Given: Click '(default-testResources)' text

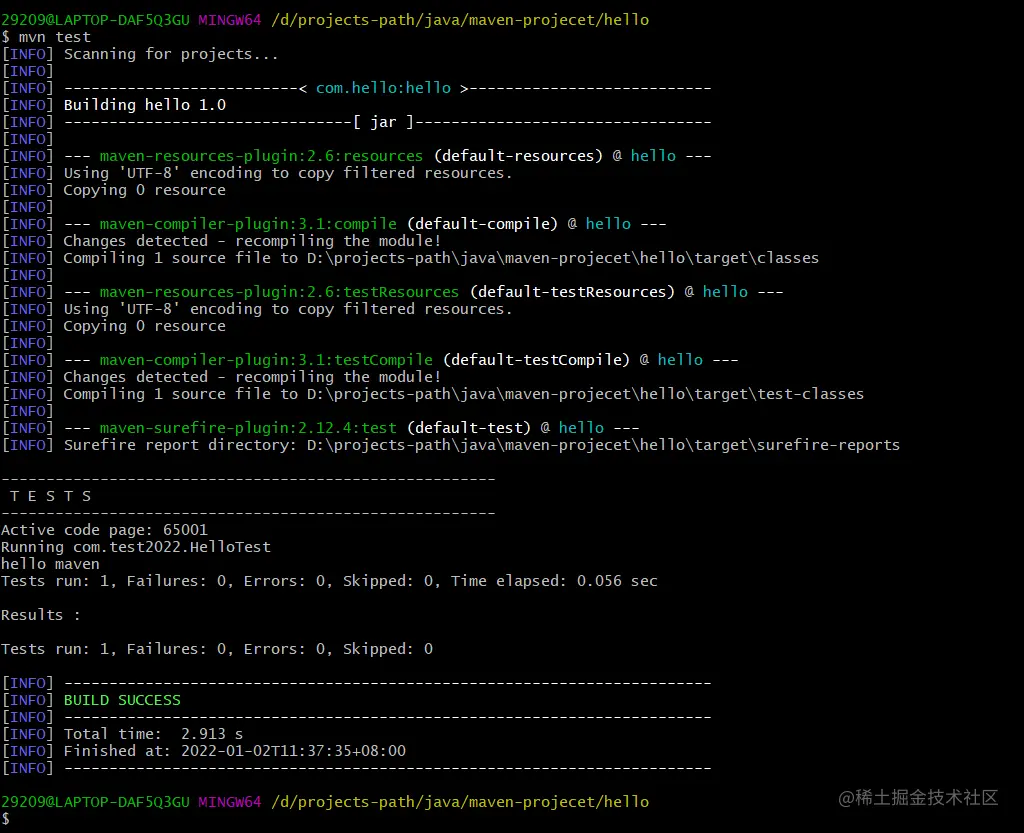Looking at the screenshot, I should [572, 292].
